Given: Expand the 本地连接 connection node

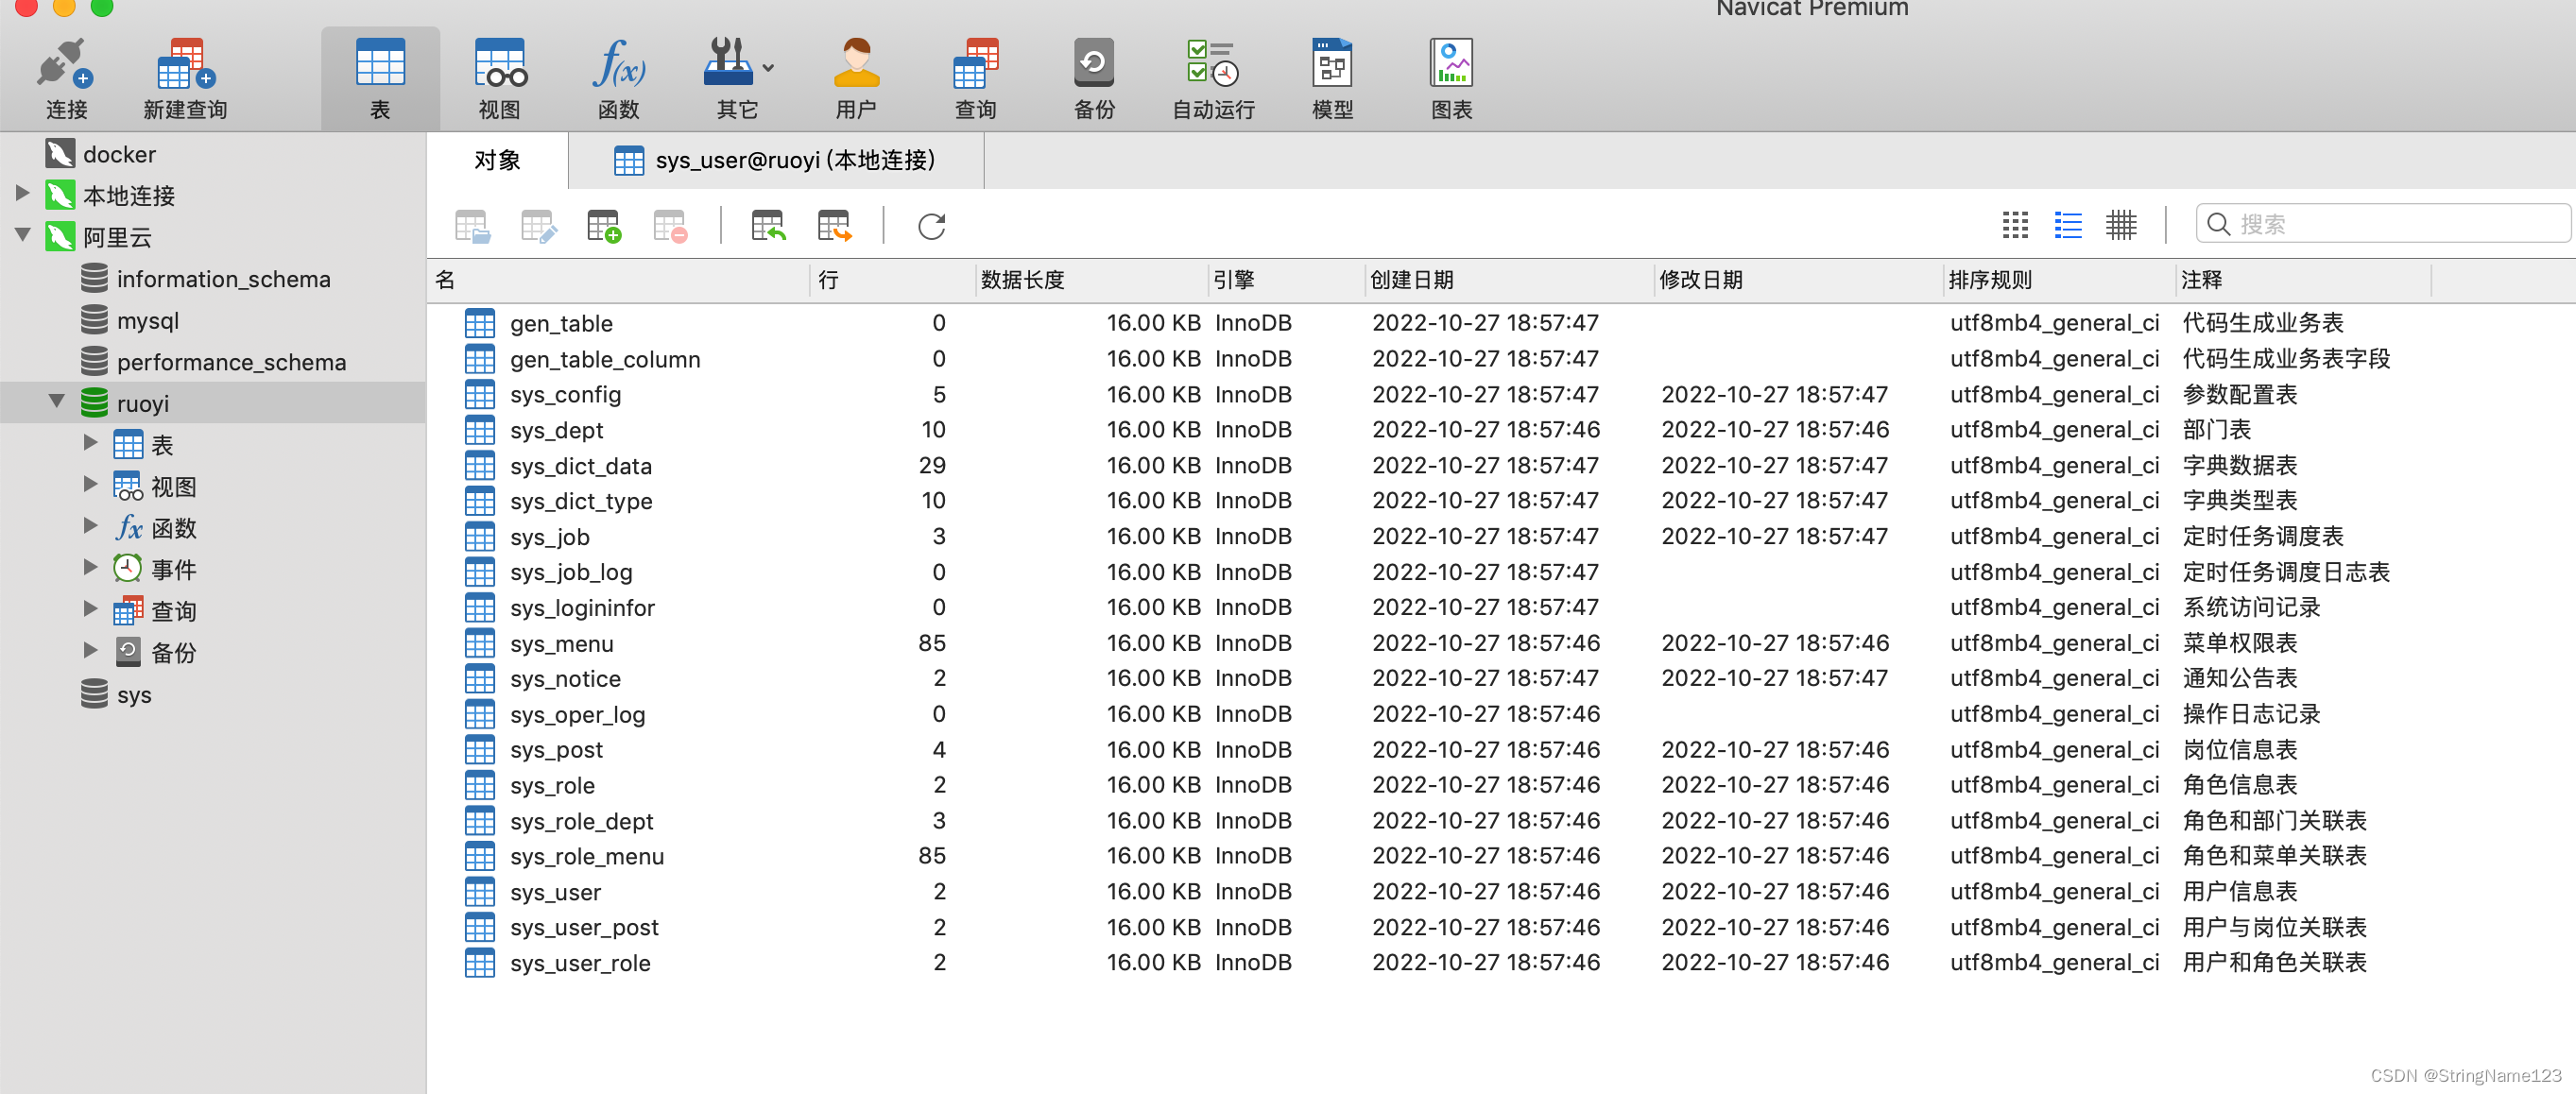Looking at the screenshot, I should (x=22, y=193).
